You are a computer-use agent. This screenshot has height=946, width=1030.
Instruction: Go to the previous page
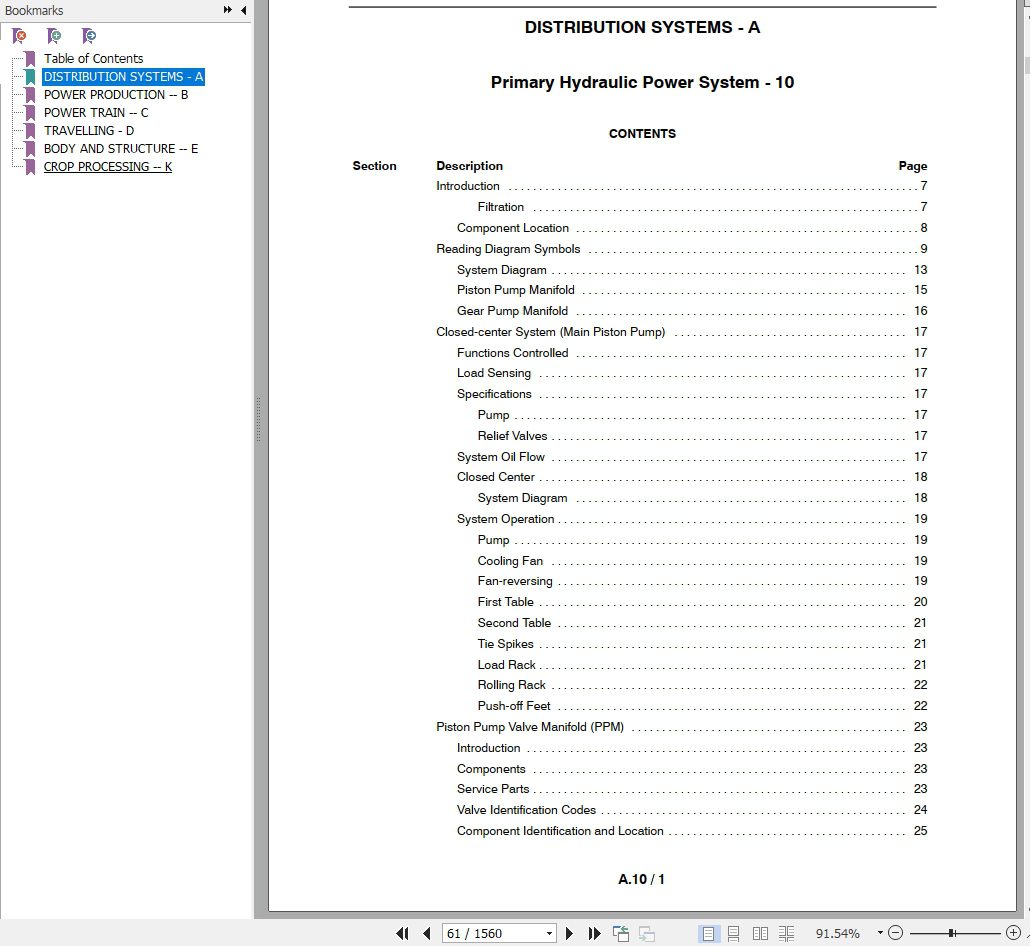coord(427,933)
